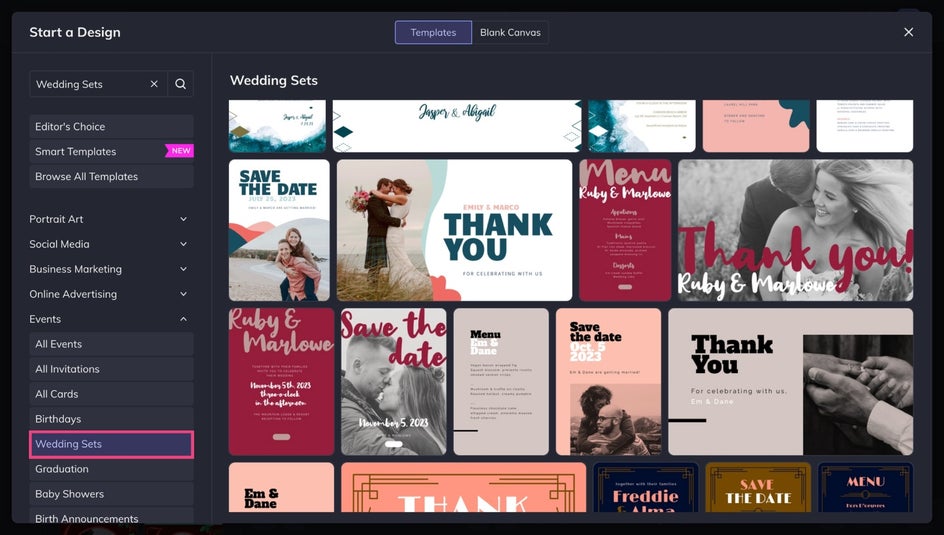
Task: Close the Start a Design dialog
Action: click(908, 32)
